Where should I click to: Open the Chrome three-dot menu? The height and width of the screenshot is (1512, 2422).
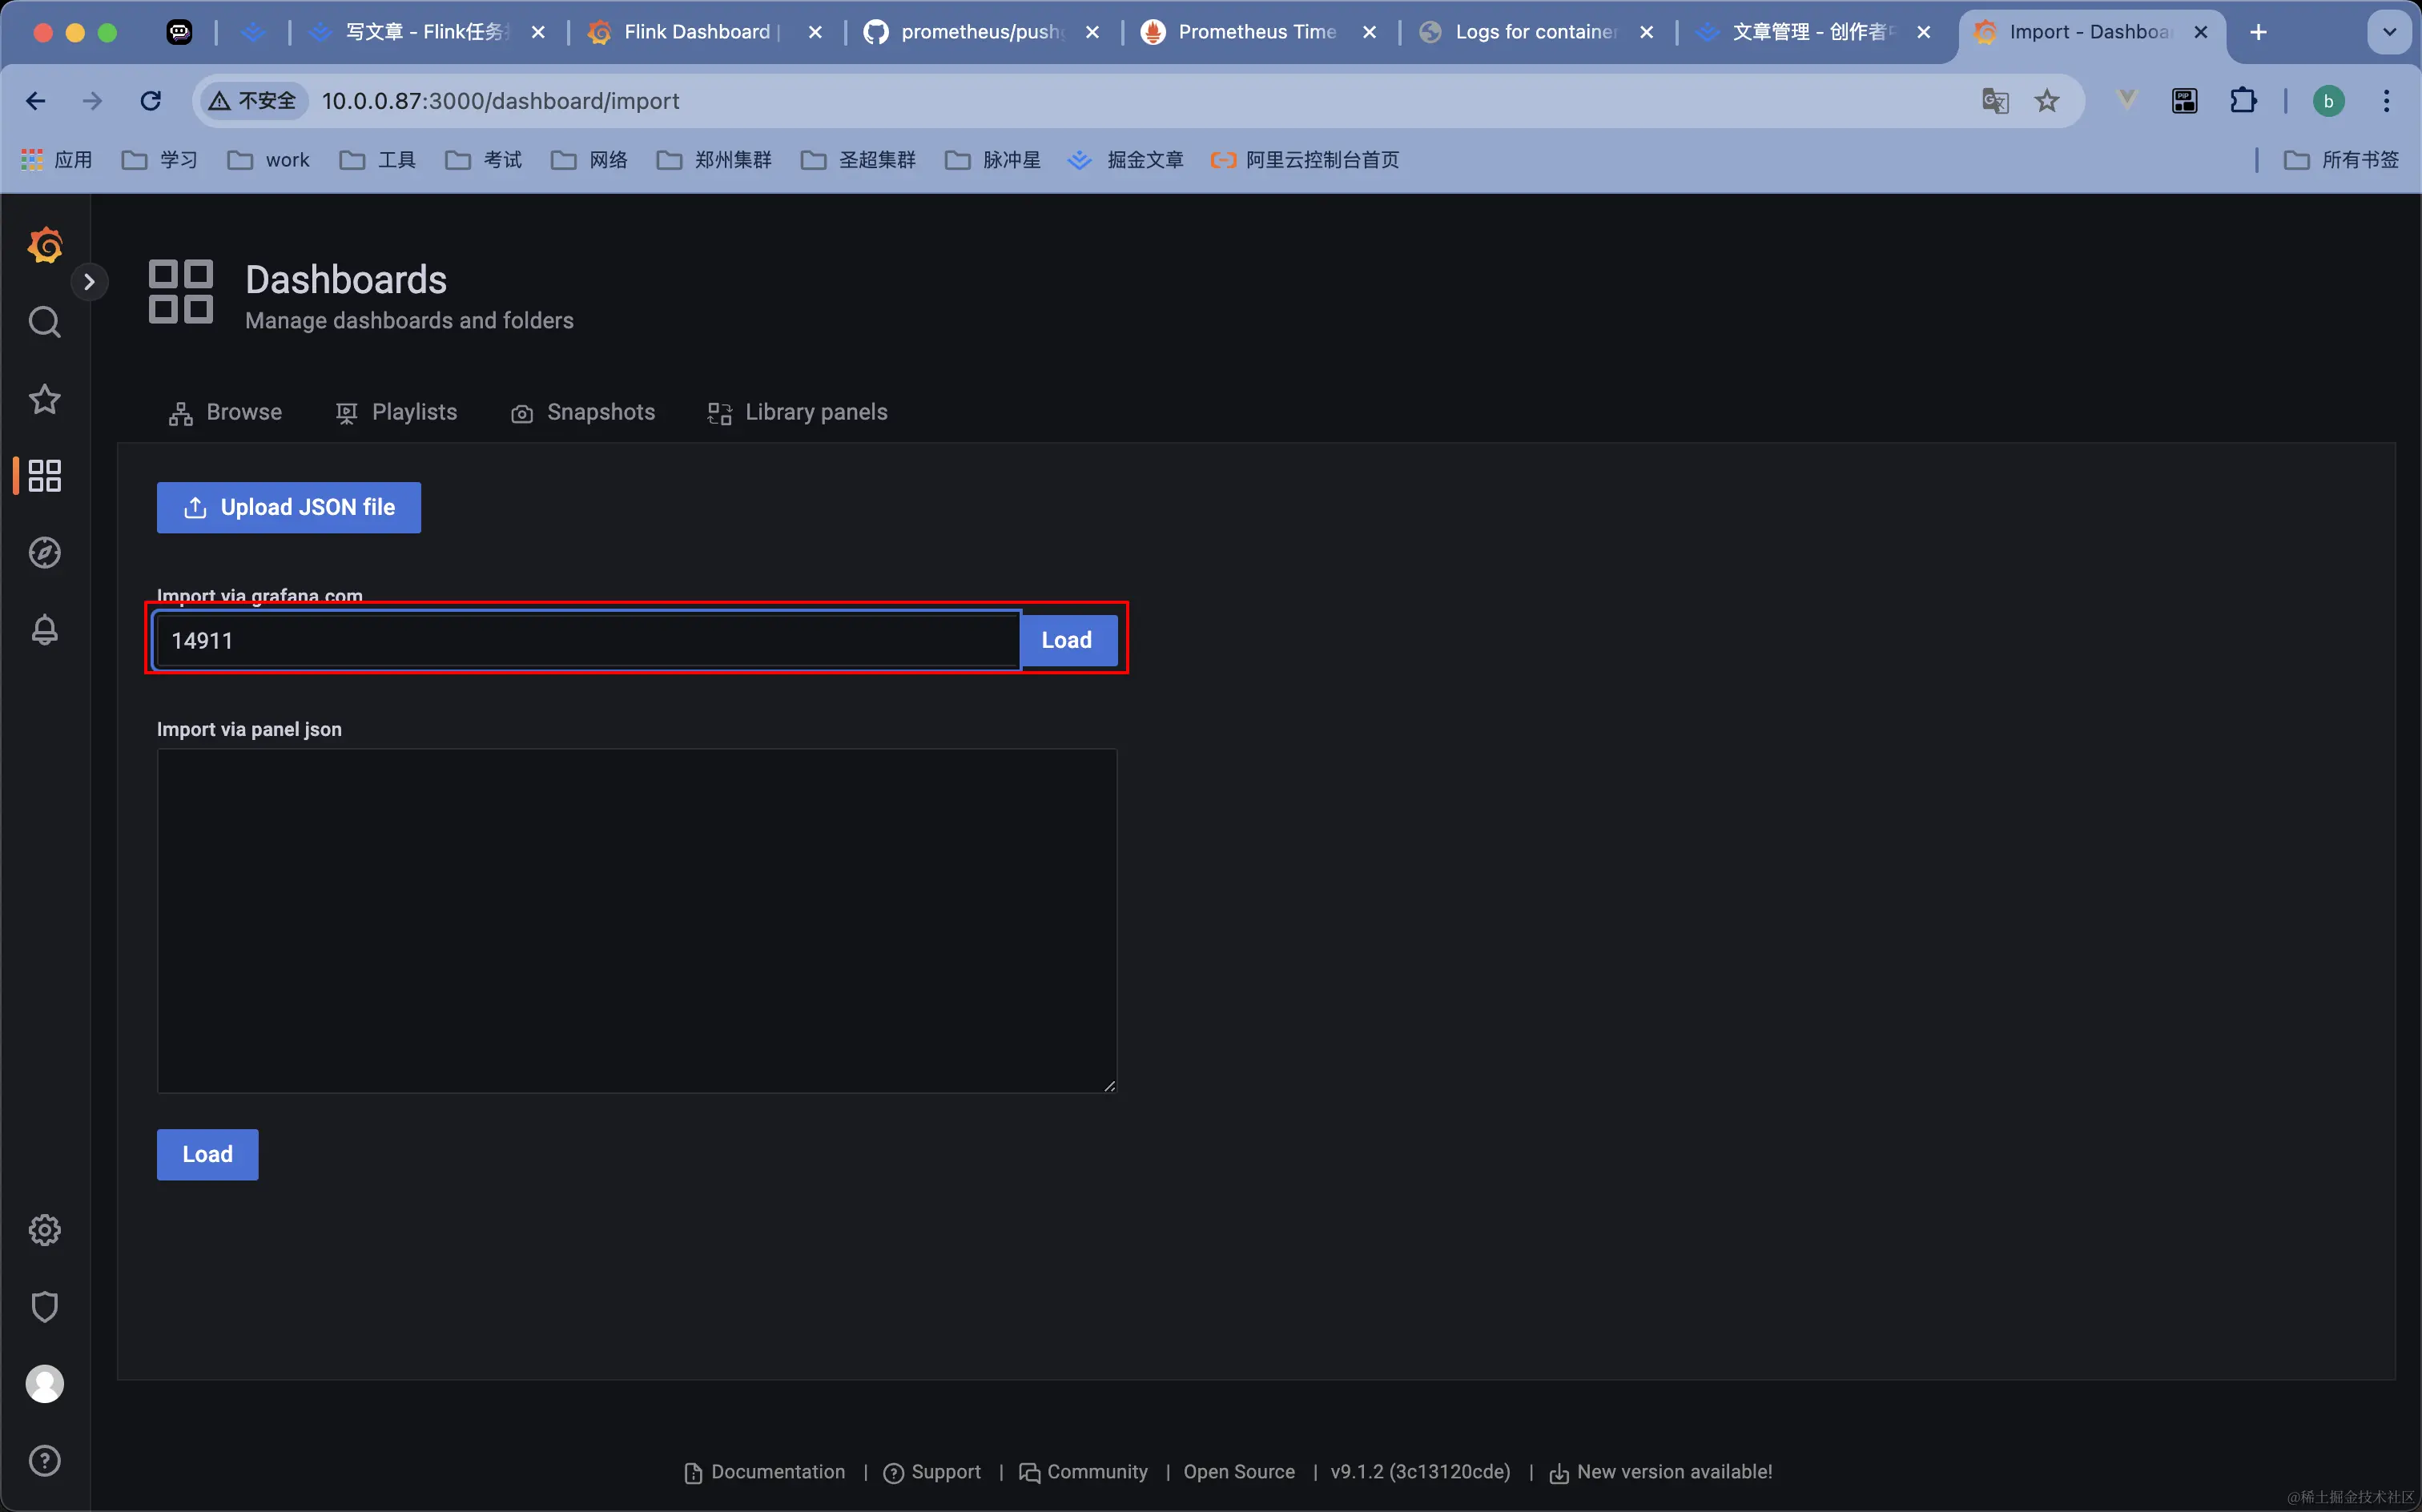coord(2386,101)
